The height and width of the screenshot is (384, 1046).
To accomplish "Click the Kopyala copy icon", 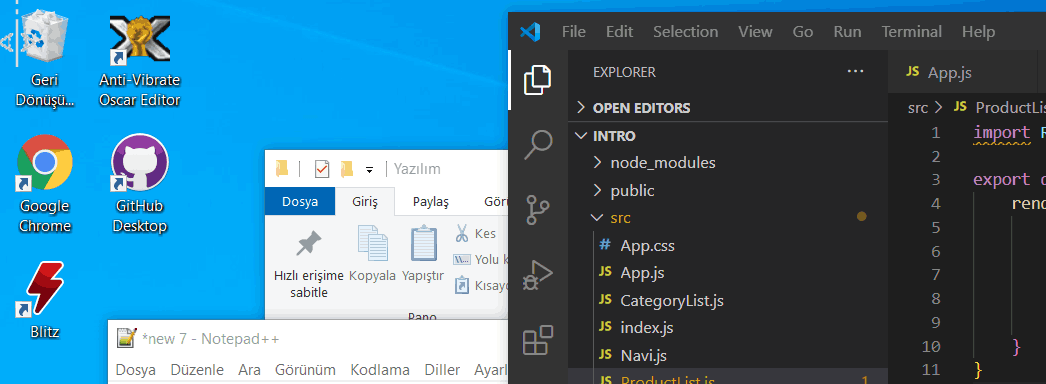I will click(372, 243).
